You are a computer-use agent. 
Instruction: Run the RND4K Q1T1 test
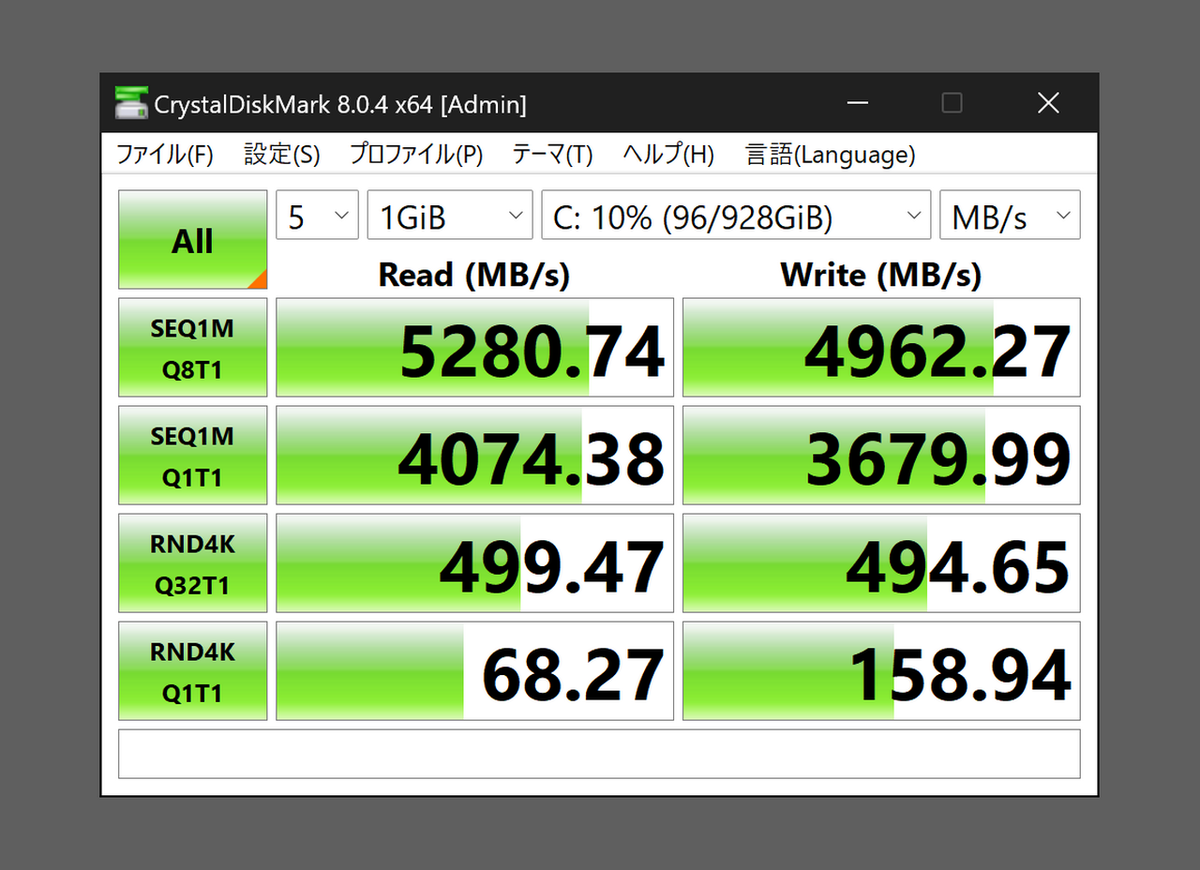(x=193, y=672)
